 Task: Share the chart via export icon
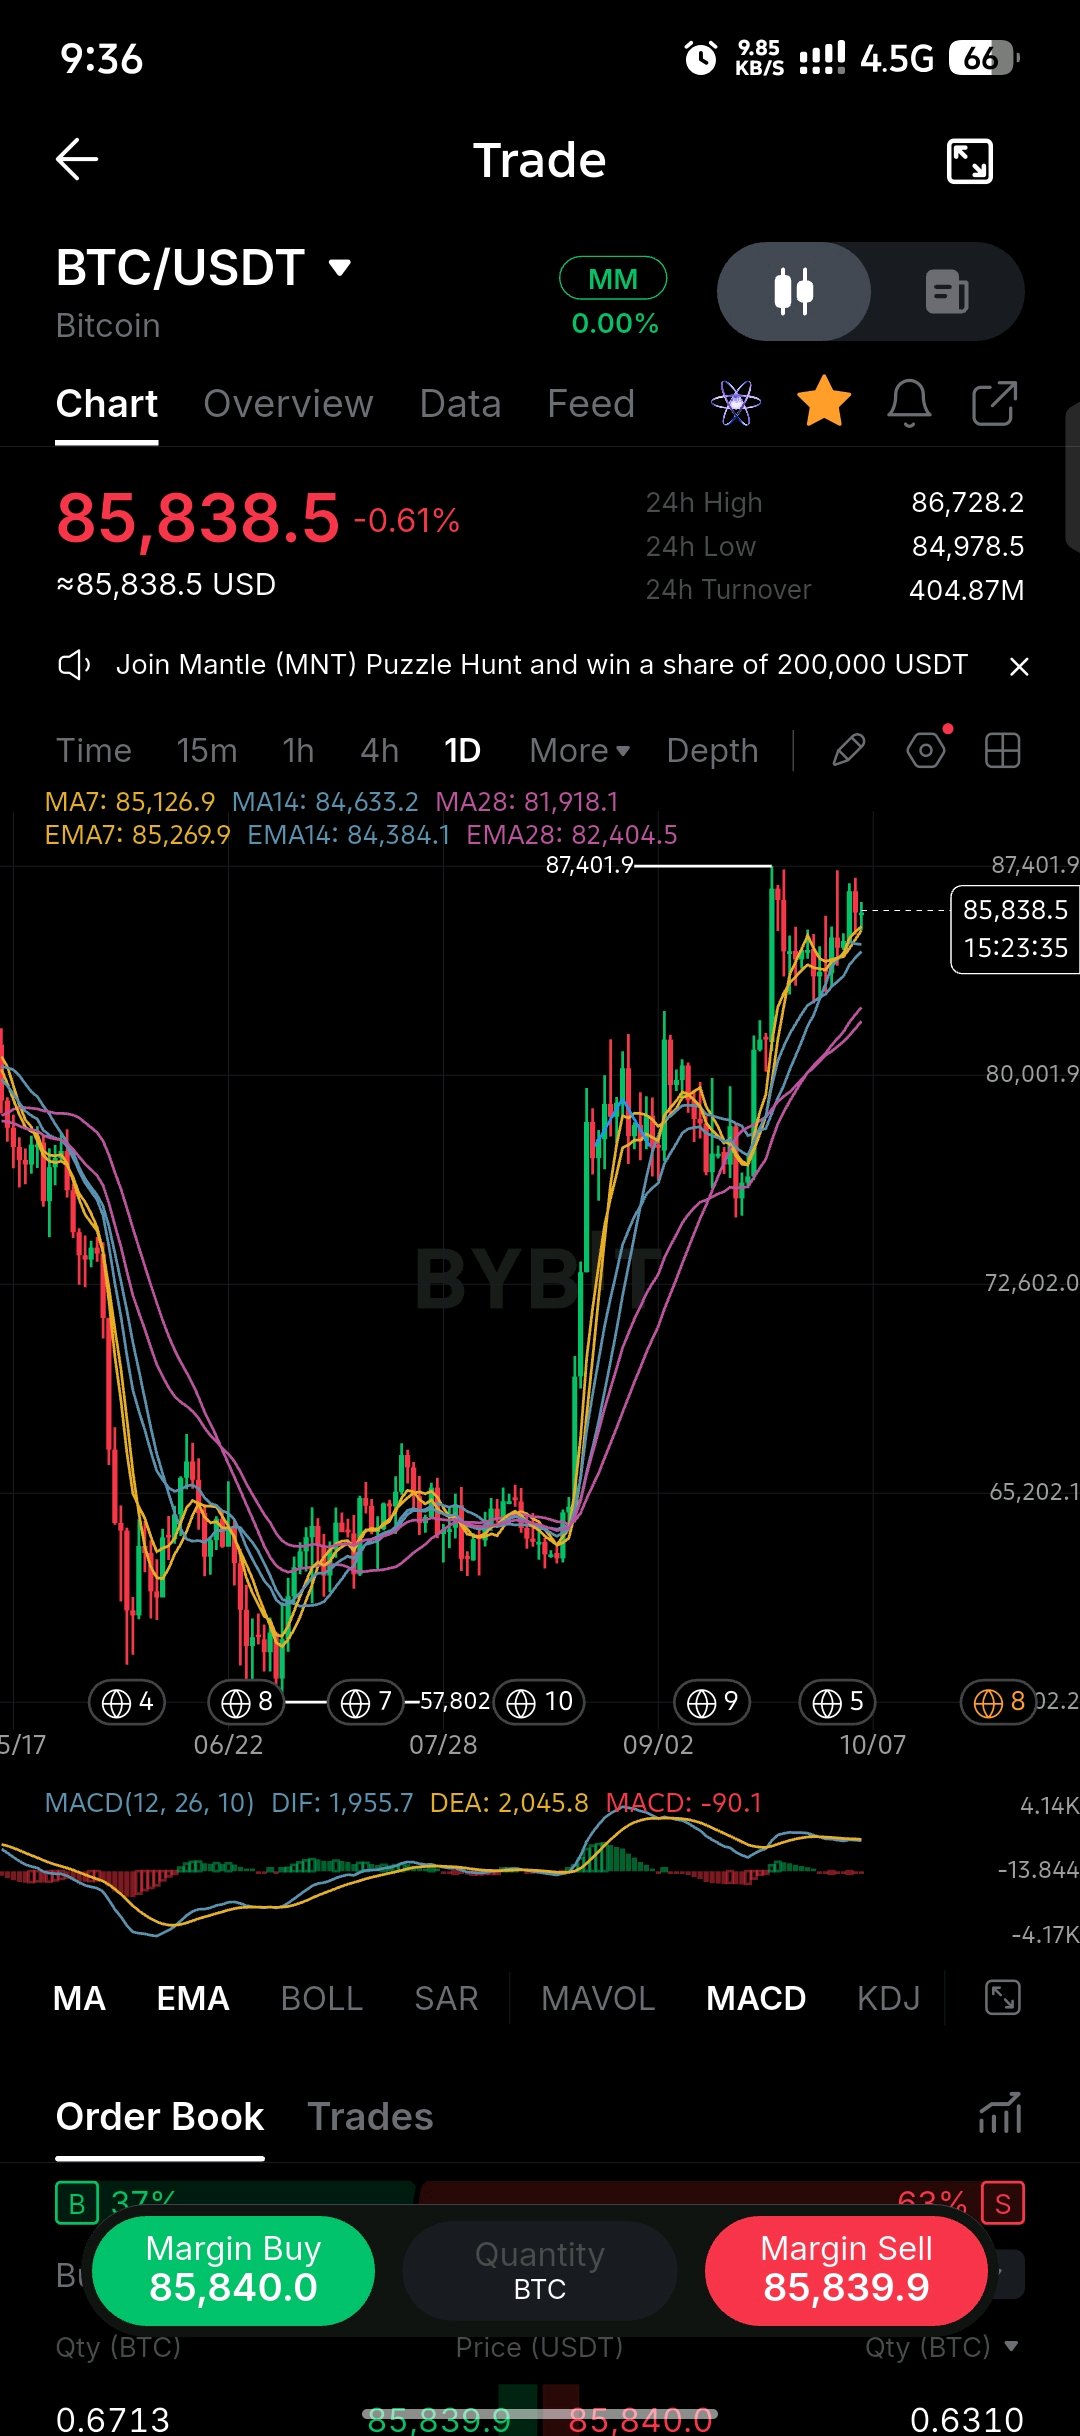point(995,404)
